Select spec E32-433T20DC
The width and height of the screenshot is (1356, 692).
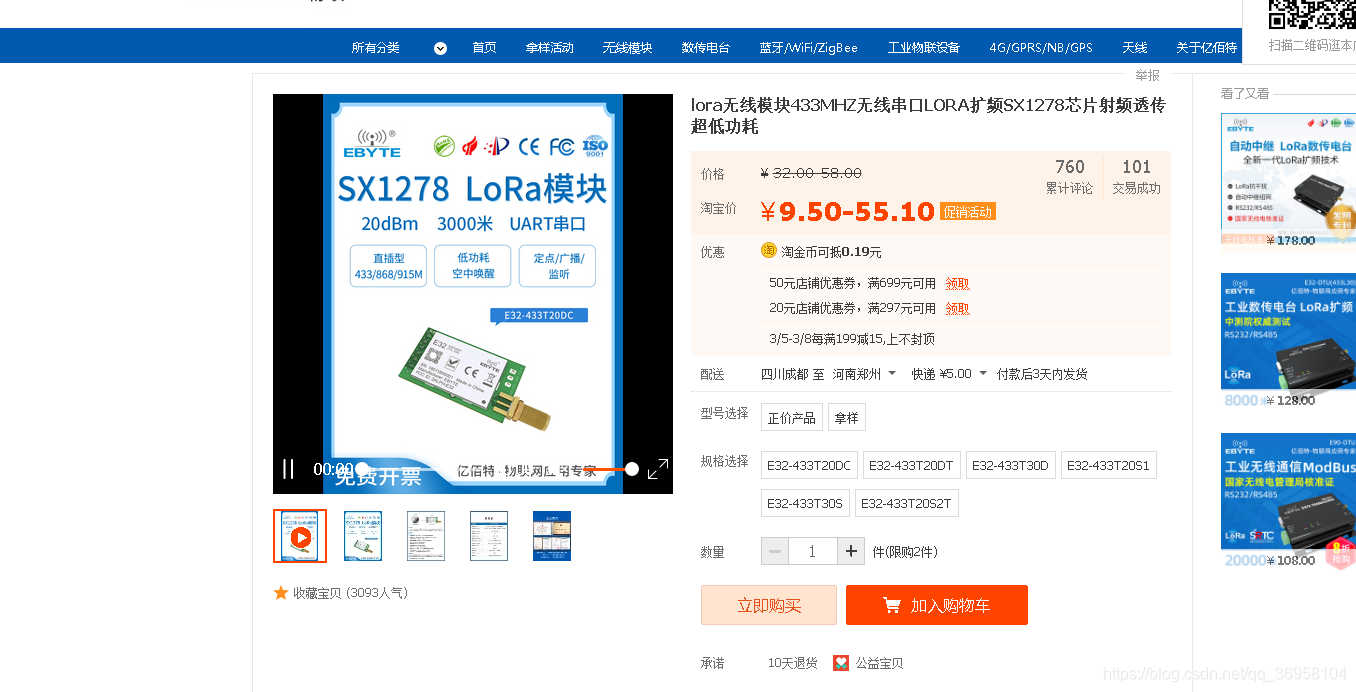pyautogui.click(x=809, y=465)
